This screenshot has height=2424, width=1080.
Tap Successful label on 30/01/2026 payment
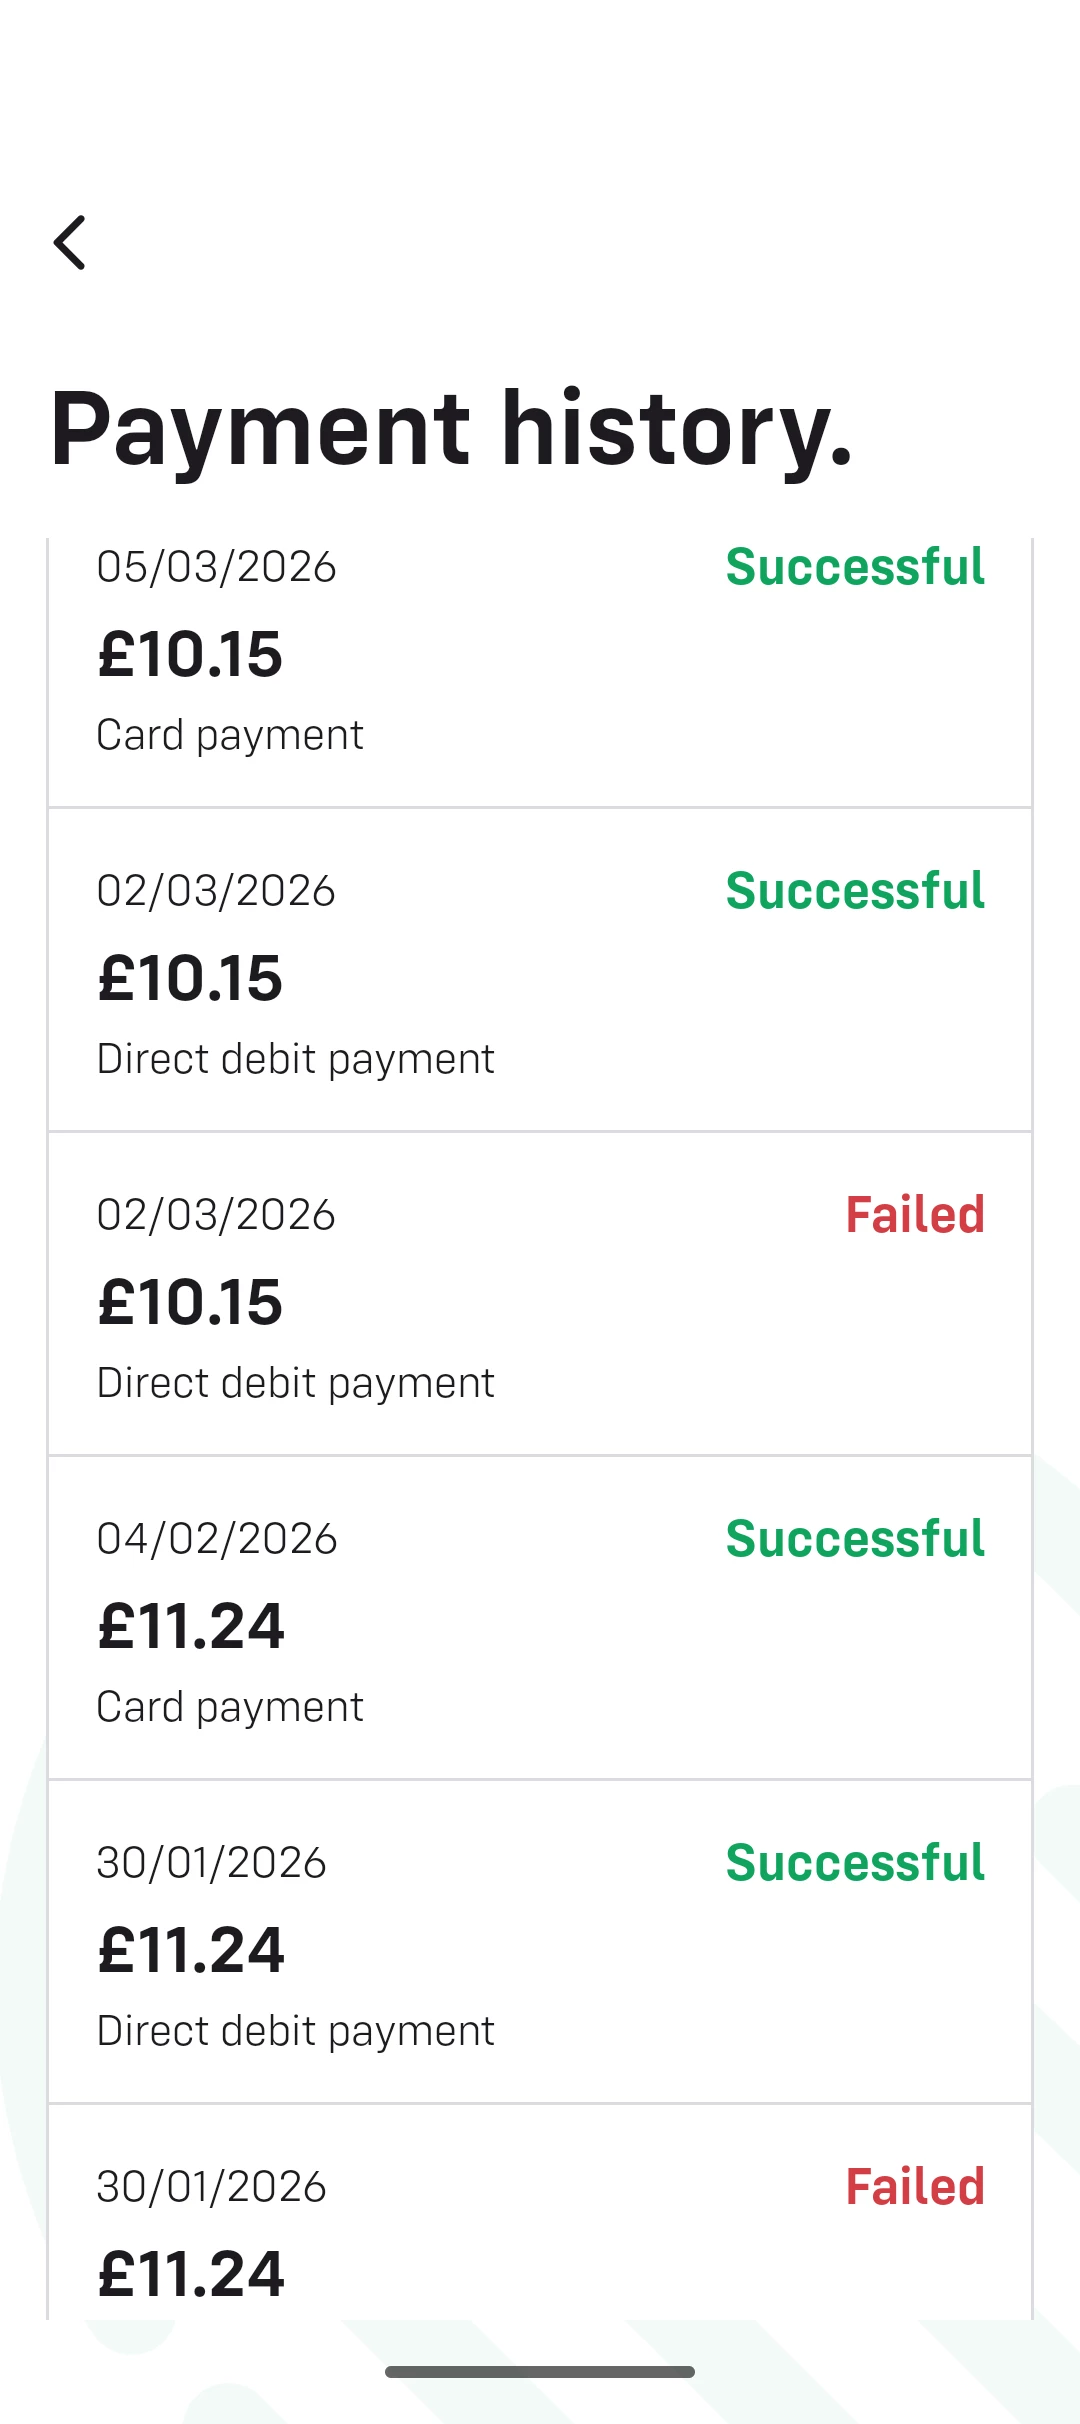pos(855,1863)
